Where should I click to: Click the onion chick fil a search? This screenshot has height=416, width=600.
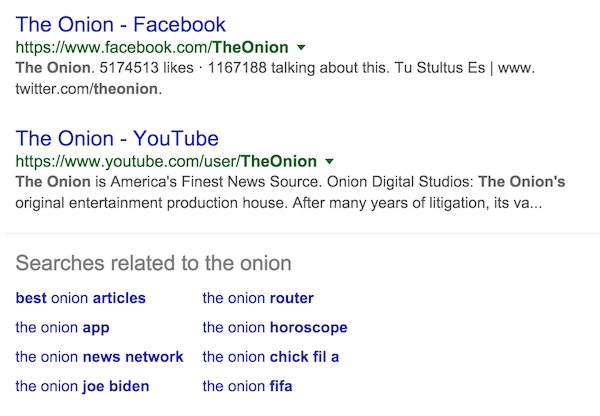pos(271,356)
